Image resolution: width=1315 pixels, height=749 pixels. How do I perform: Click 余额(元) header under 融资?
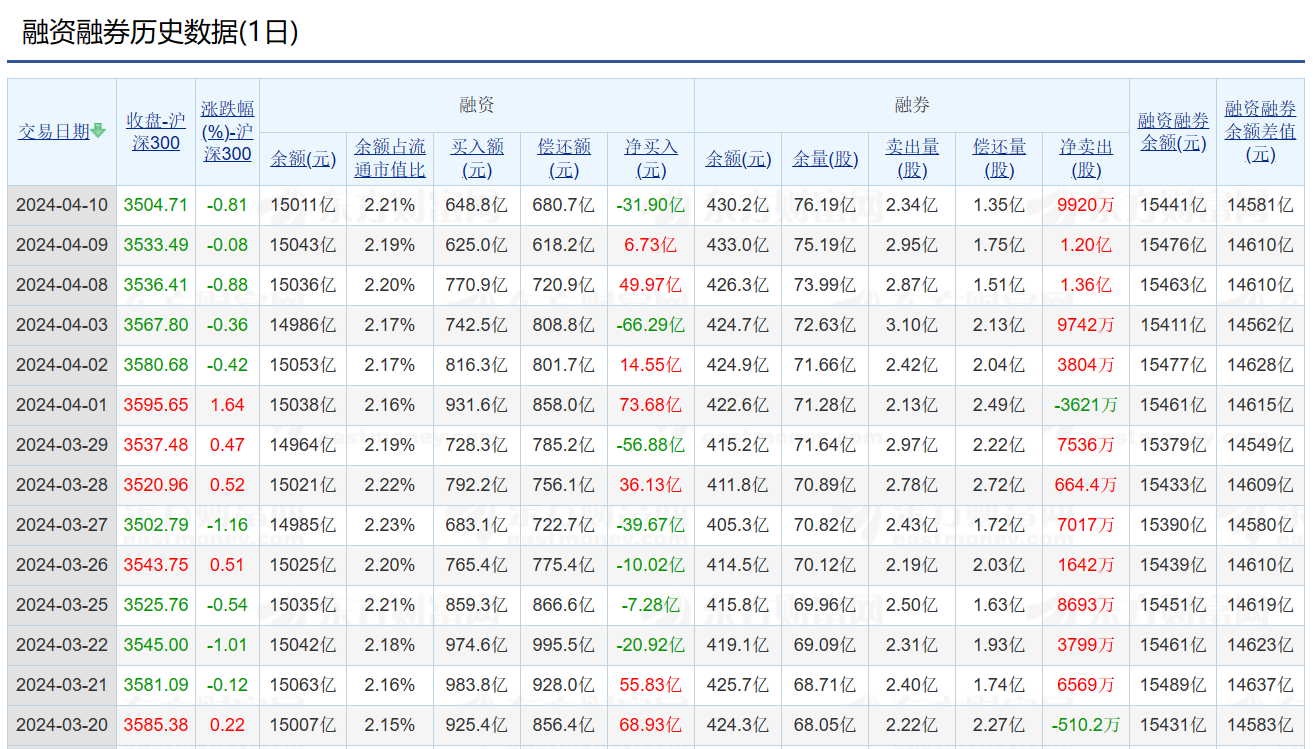pyautogui.click(x=303, y=159)
